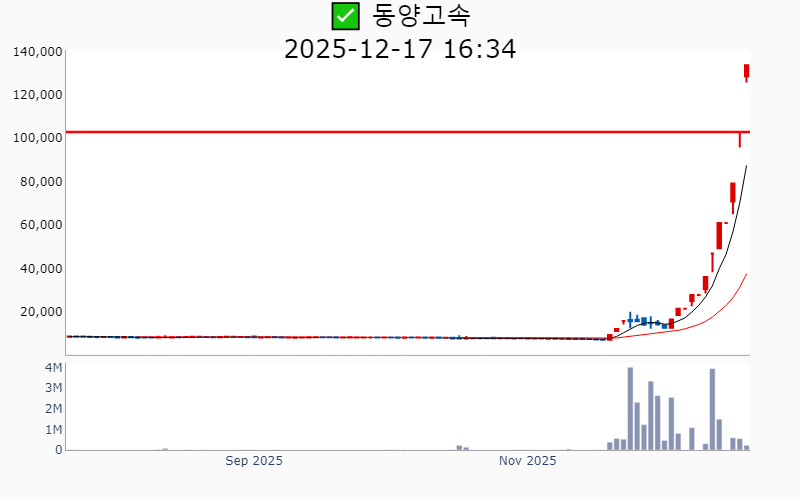Select the Nov 2025 date axis label
Viewport: 800px width, 500px height.
pos(527,461)
